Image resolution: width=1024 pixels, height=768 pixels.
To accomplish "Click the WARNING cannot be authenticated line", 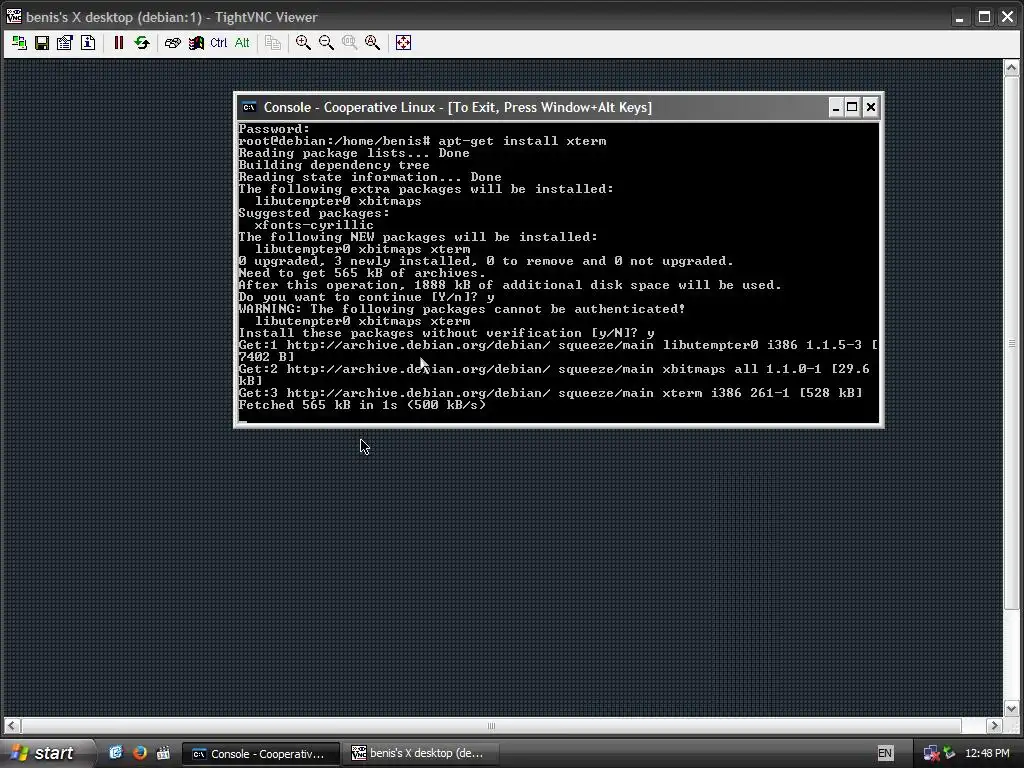I will click(x=462, y=309).
